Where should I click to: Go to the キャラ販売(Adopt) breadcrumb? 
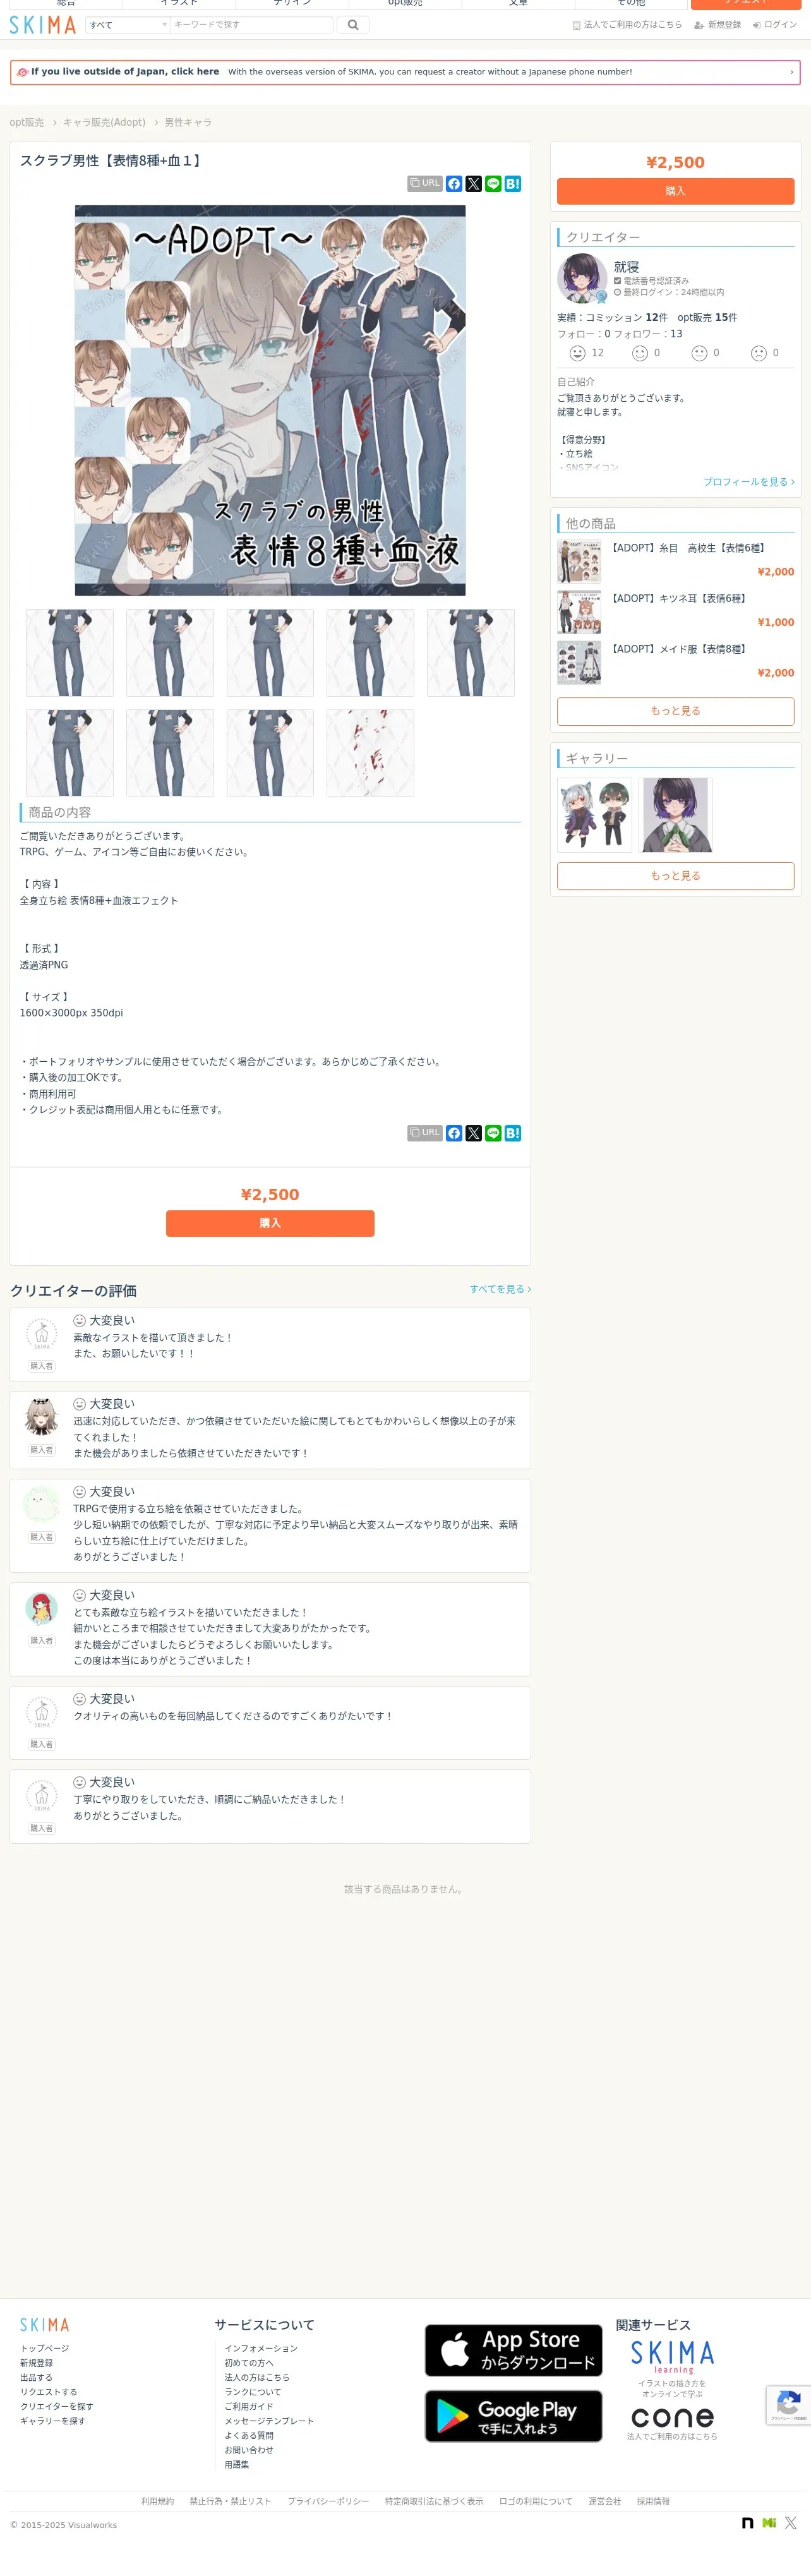(x=104, y=122)
